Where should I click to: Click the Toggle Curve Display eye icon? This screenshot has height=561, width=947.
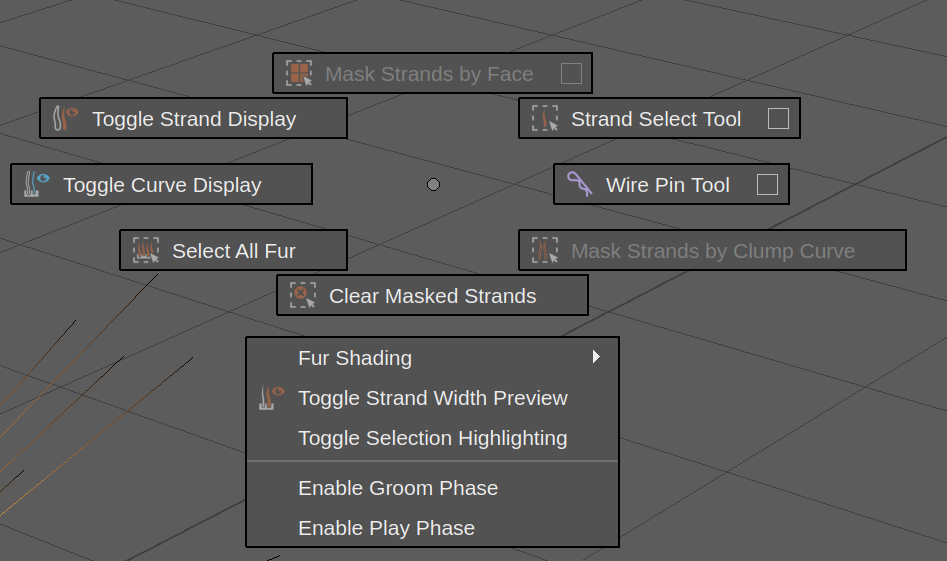pyautogui.click(x=37, y=184)
